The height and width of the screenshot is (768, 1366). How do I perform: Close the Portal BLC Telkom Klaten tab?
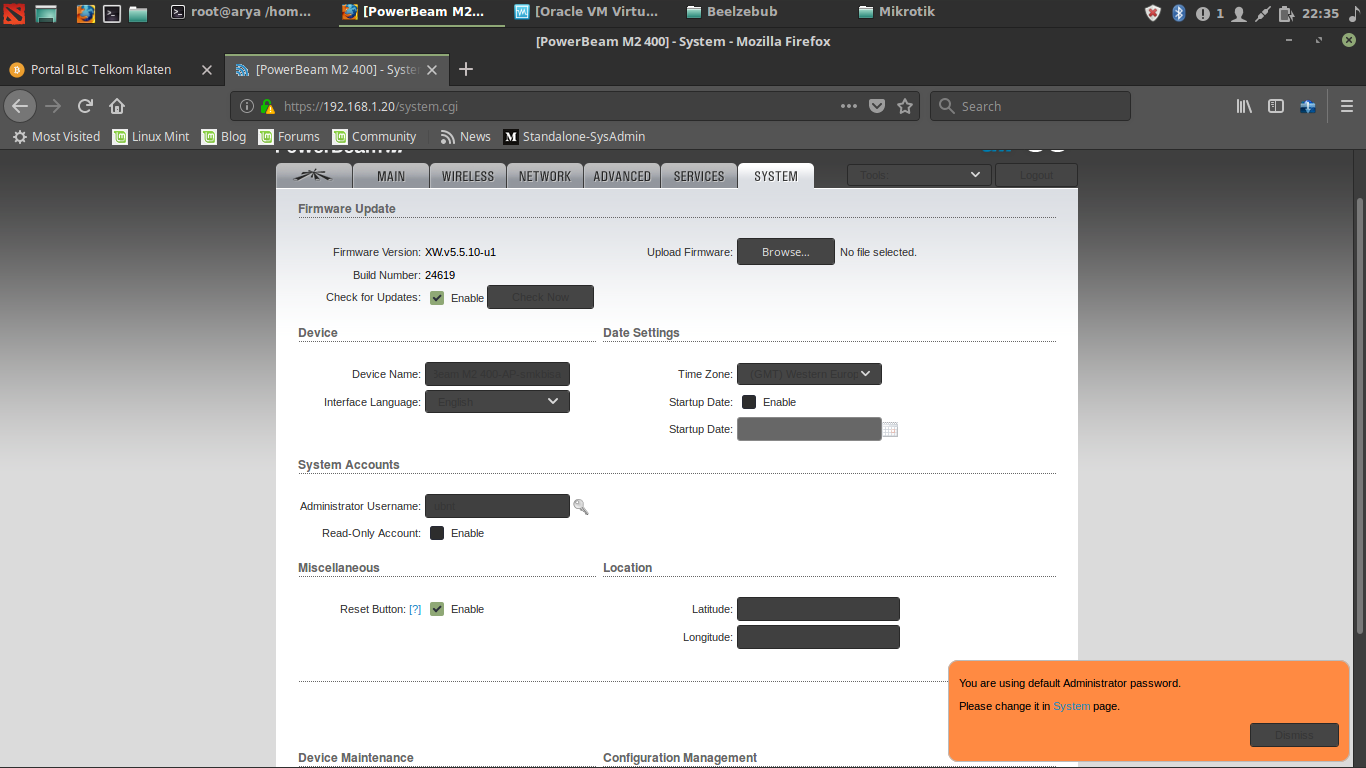pos(207,70)
